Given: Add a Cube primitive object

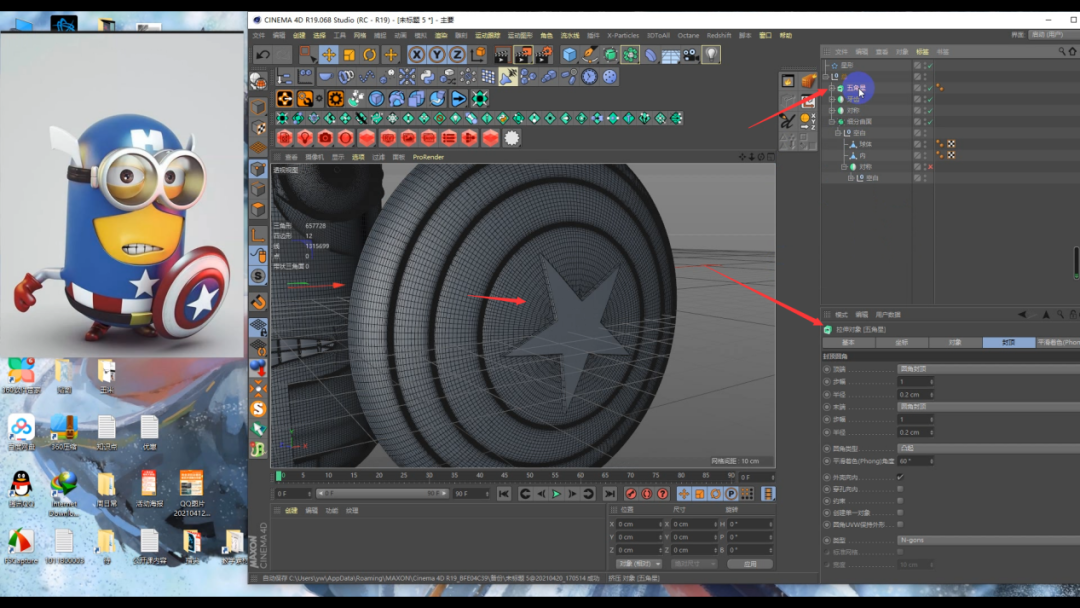Looking at the screenshot, I should coord(569,54).
